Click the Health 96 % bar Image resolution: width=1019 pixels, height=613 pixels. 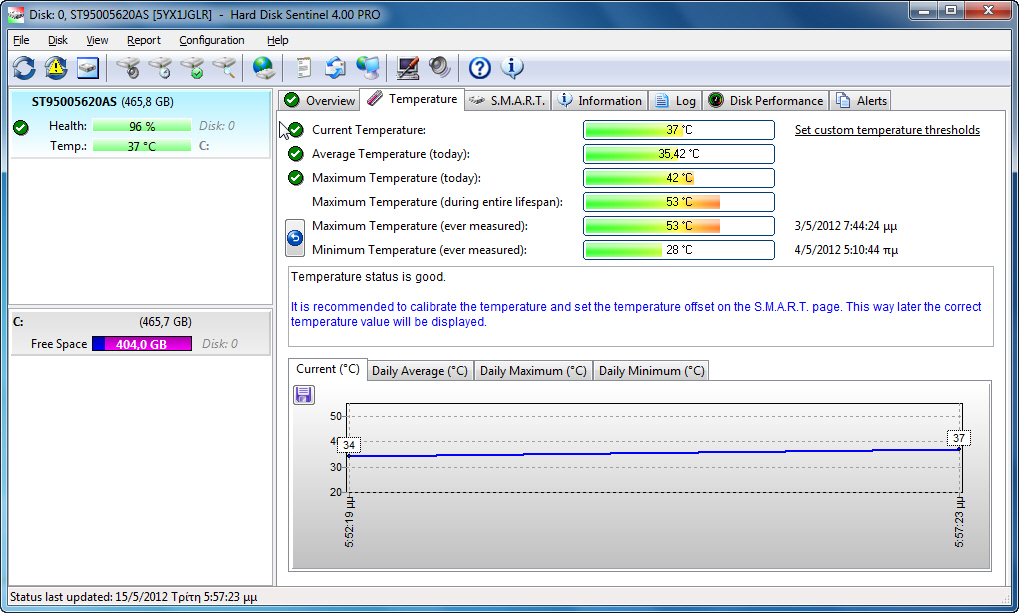click(x=142, y=126)
